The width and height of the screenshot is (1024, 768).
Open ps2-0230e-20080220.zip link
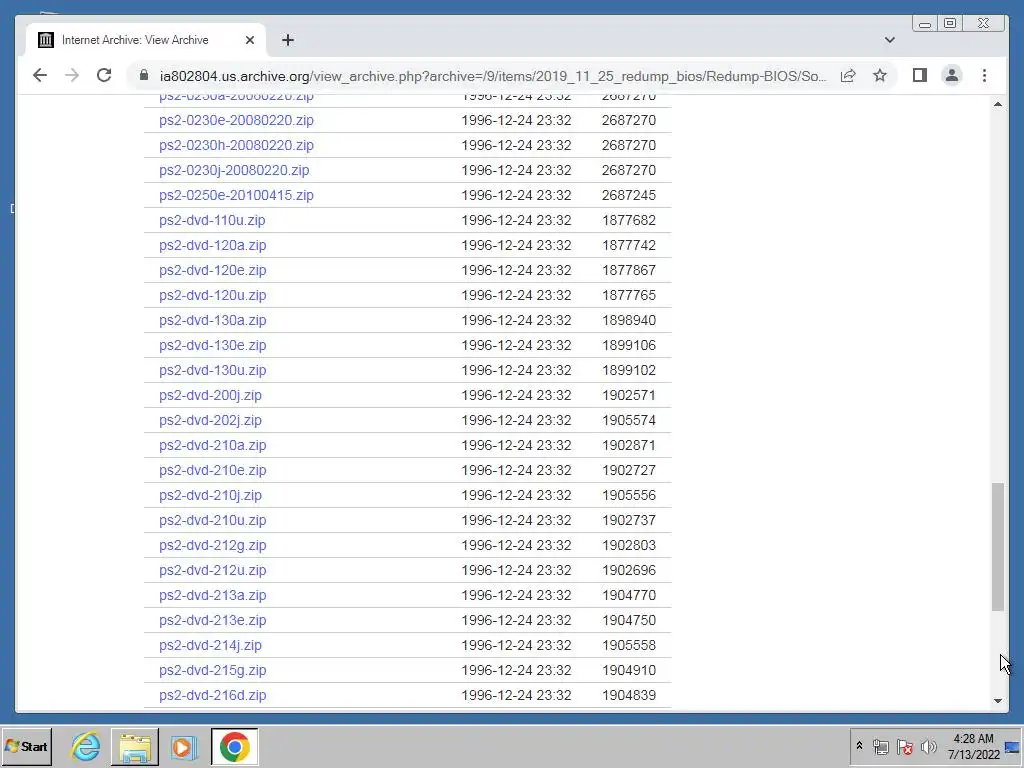[236, 120]
